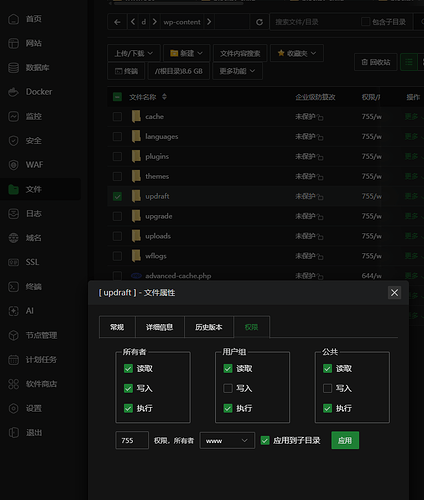Select the 权限 permissions tab
Screen dimensions: 424x500
pos(252,327)
